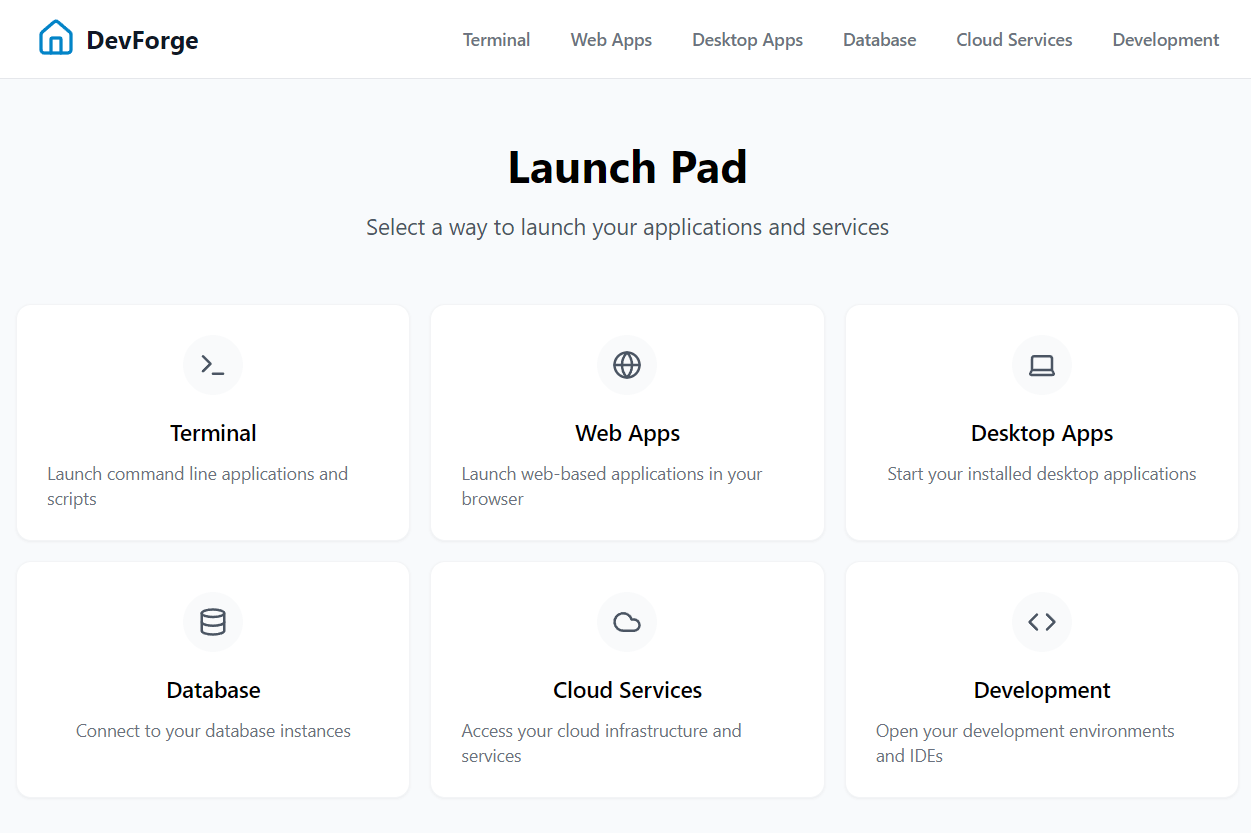Click the "Launch command line applications and scripts" text

[x=198, y=486]
